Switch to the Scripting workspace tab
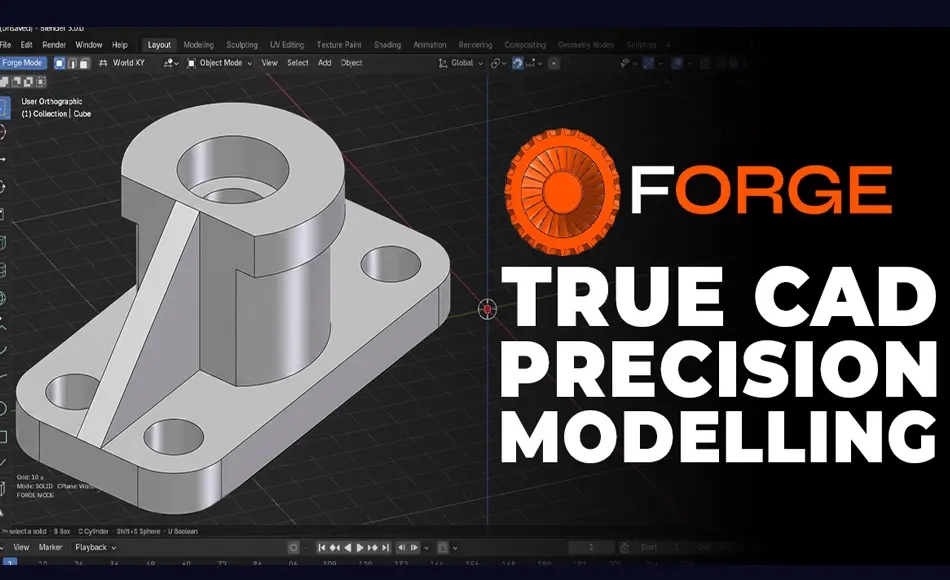 [641, 45]
